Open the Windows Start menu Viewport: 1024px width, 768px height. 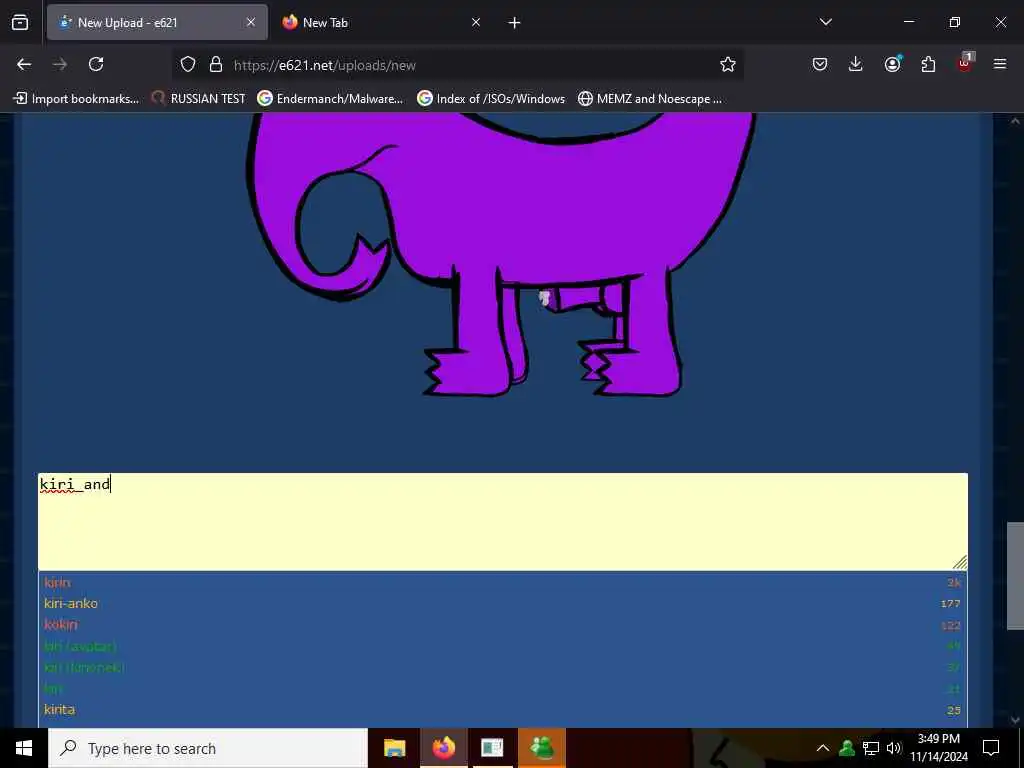coord(24,748)
